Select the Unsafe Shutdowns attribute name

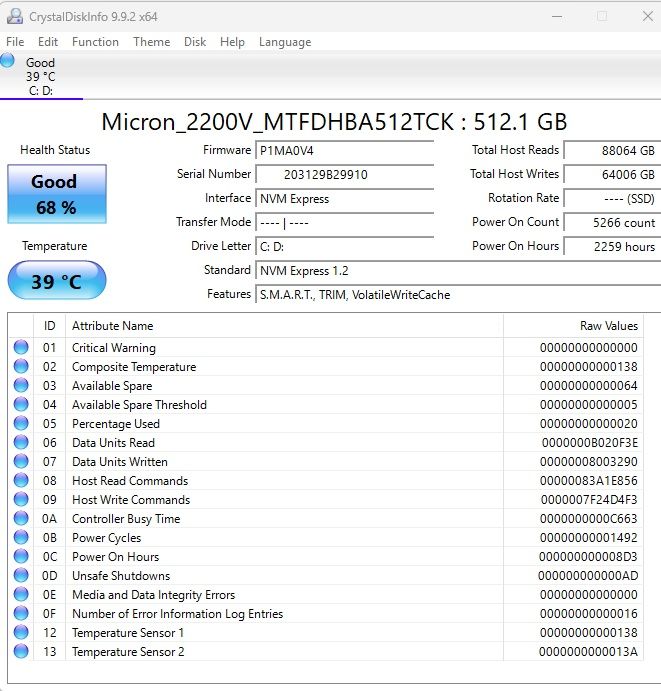pyautogui.click(x=121, y=576)
